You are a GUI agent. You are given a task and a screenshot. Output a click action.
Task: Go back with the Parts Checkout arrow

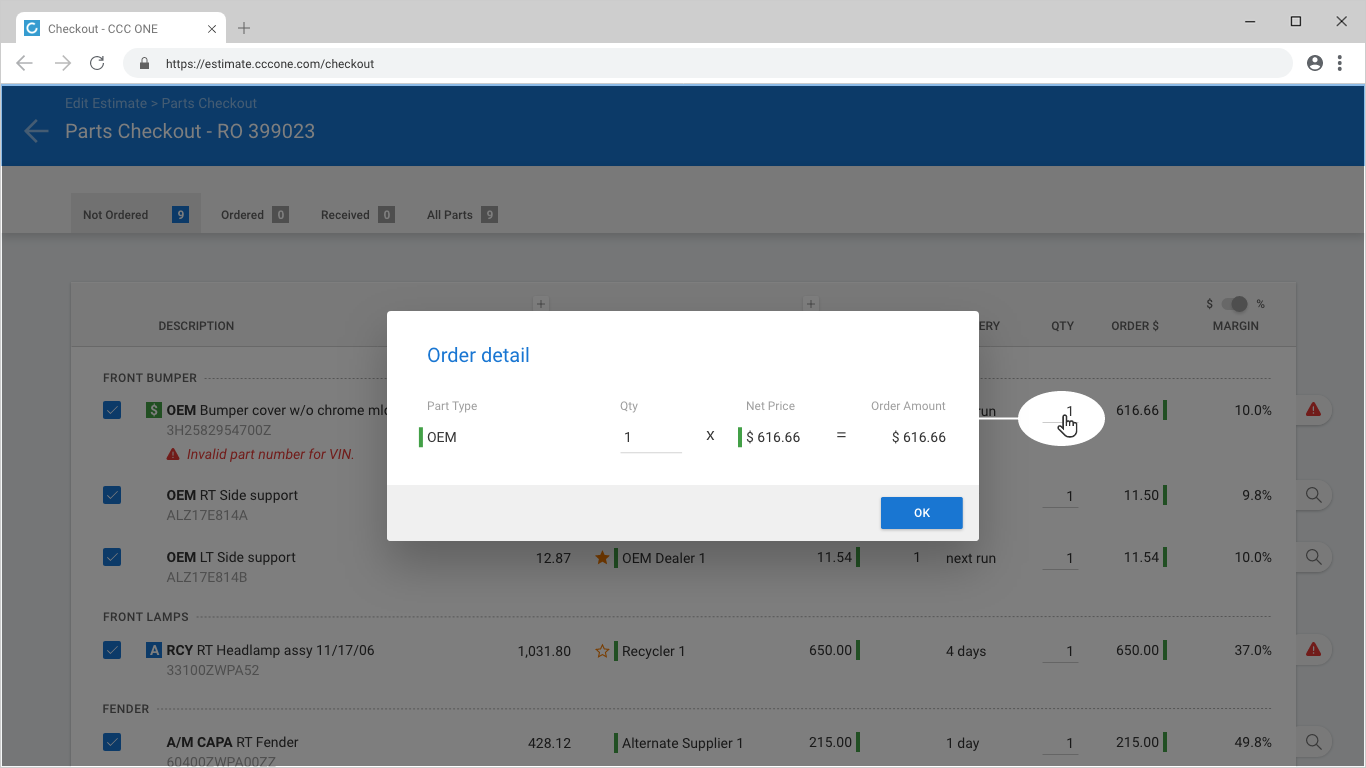click(36, 131)
